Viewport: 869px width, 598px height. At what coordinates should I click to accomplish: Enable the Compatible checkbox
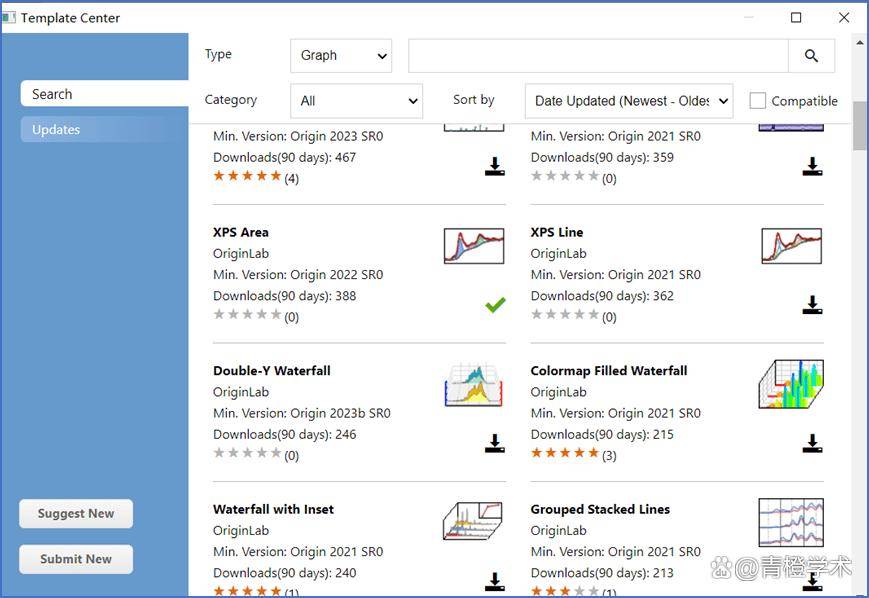pos(758,101)
